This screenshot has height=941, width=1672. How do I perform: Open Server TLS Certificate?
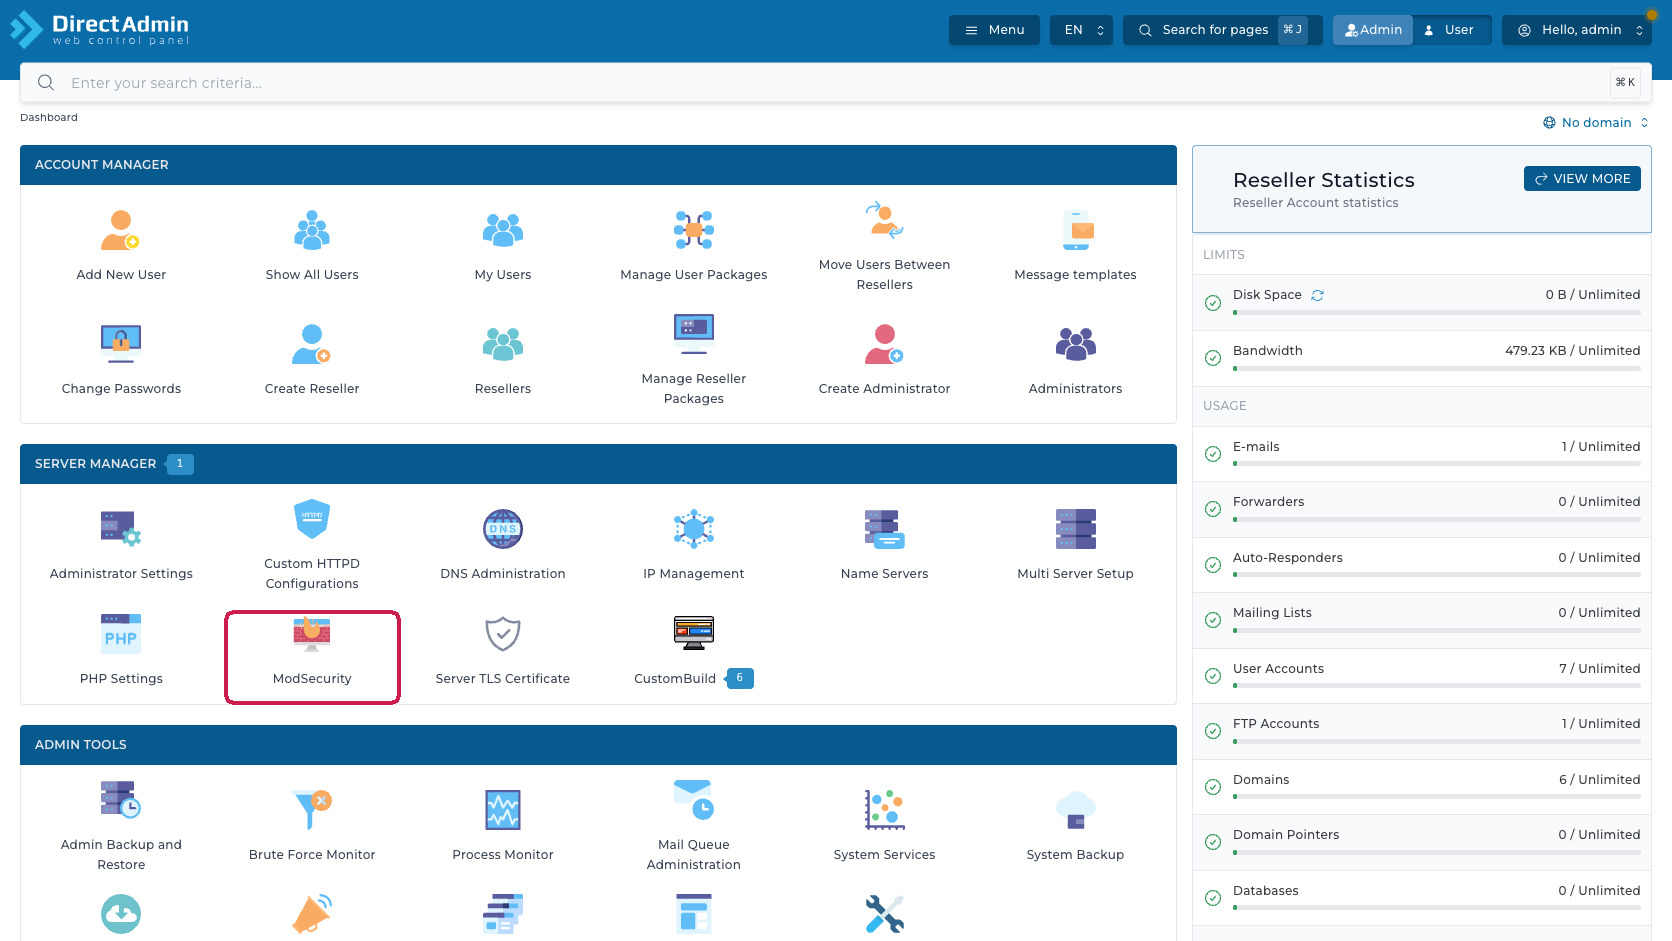tap(503, 651)
